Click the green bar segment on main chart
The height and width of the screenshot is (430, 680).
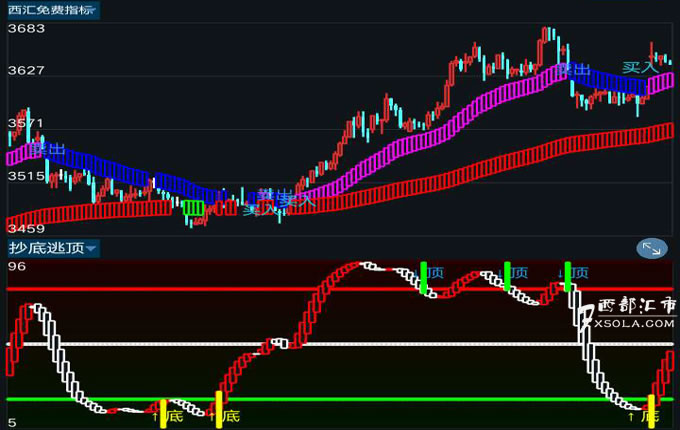point(193,208)
